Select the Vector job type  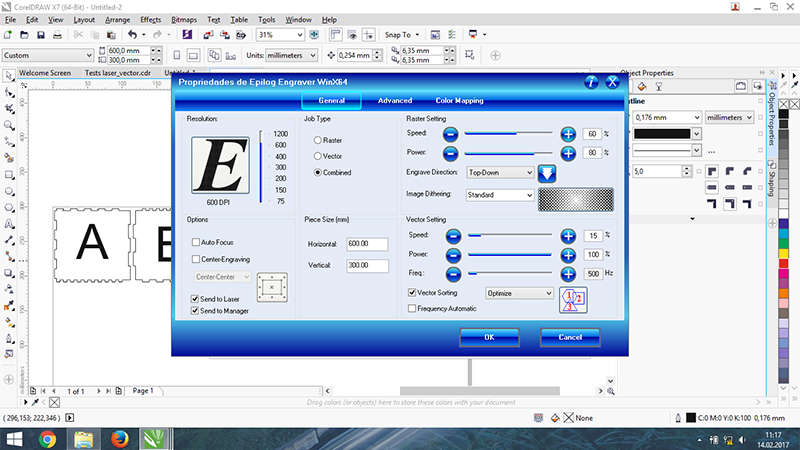[x=317, y=156]
